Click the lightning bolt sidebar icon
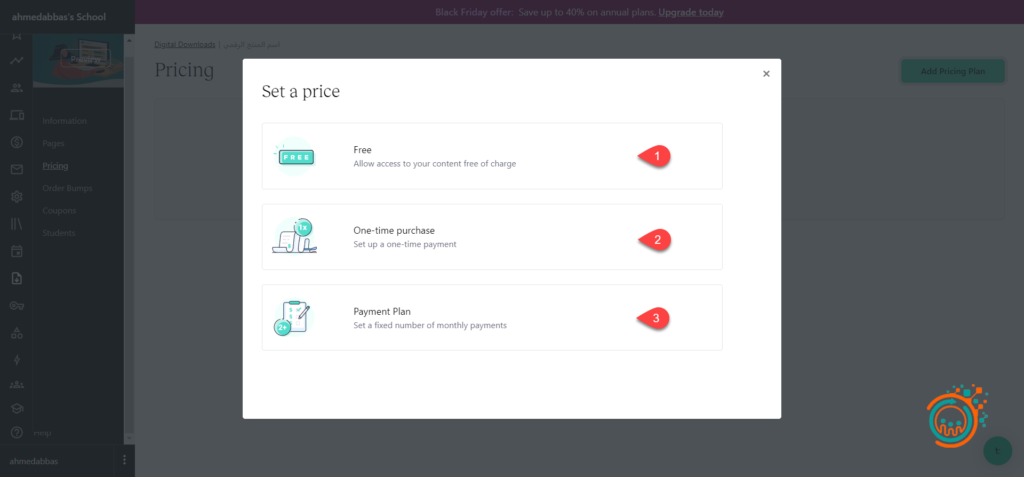 click(x=16, y=359)
